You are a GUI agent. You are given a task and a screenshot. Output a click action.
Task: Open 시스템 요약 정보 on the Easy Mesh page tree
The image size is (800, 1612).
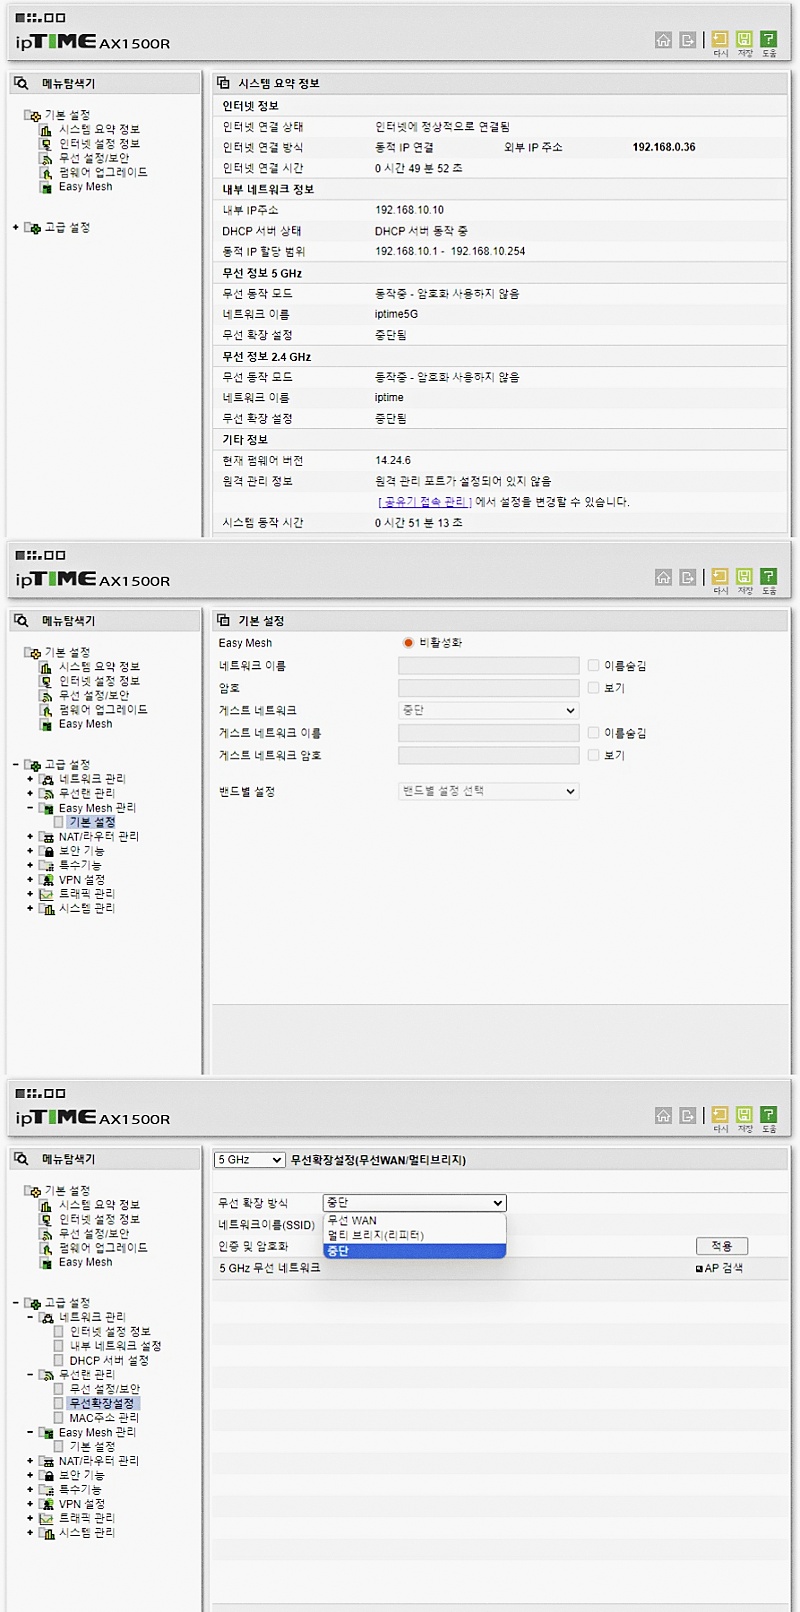pyautogui.click(x=99, y=667)
